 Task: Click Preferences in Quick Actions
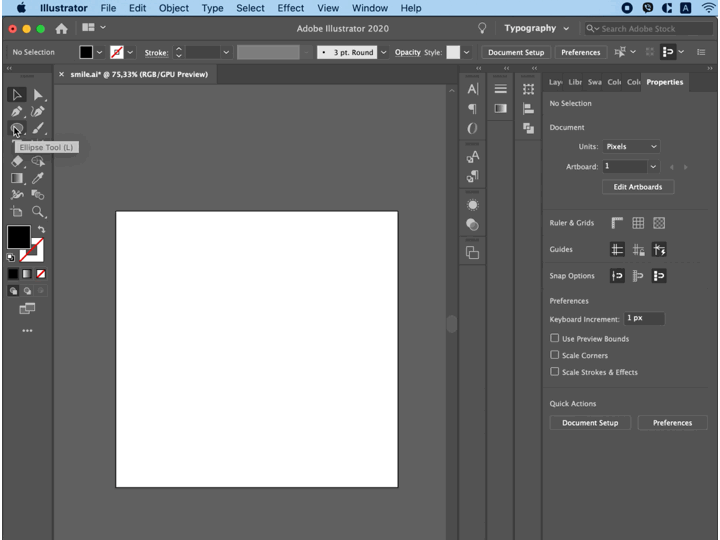672,423
